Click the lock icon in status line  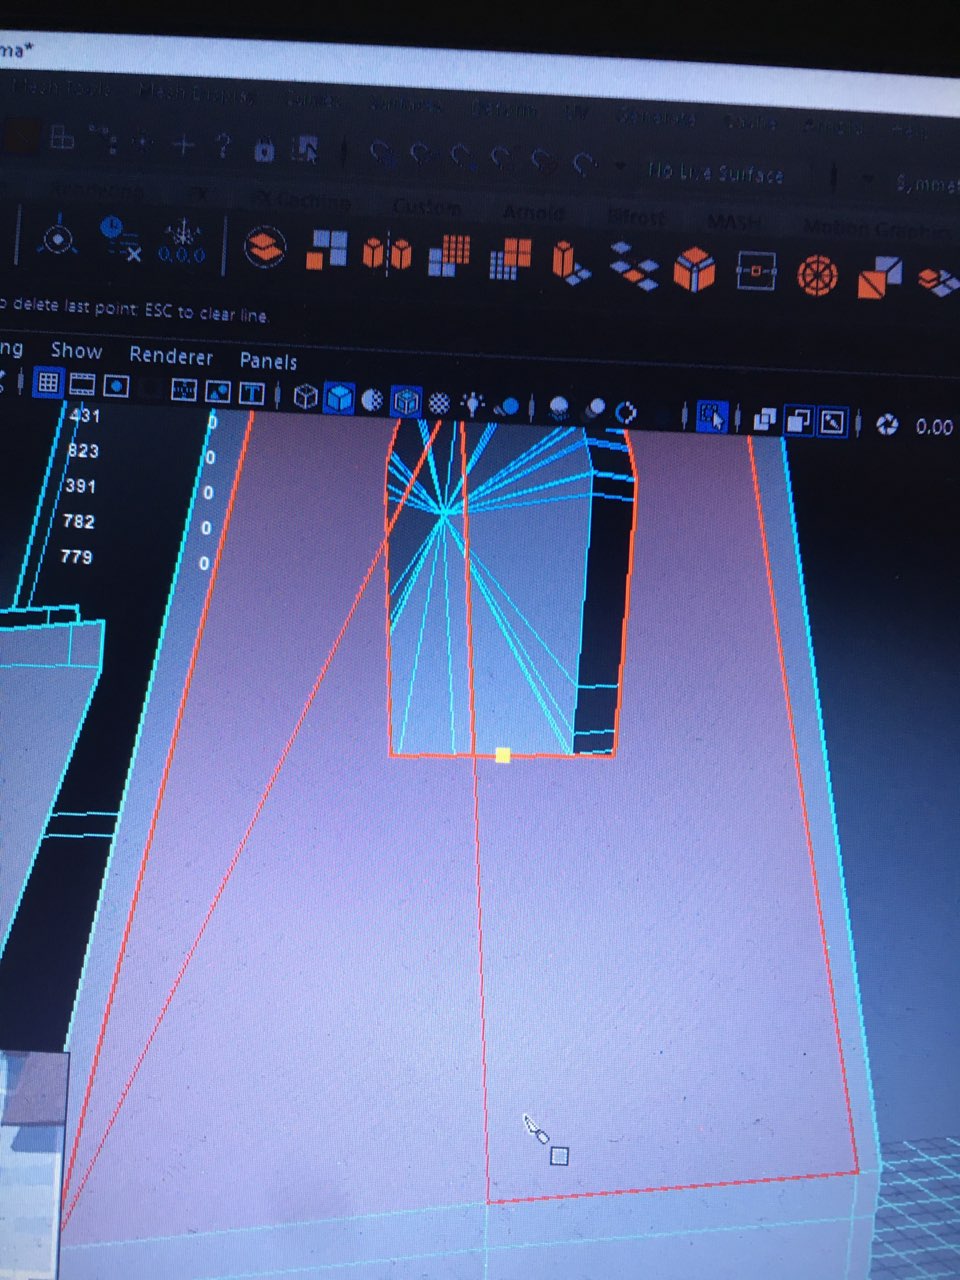(x=264, y=150)
